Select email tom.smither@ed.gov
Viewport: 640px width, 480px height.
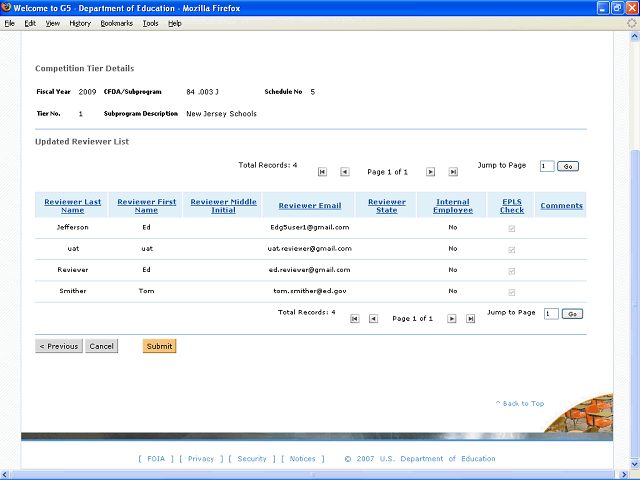[x=310, y=291]
